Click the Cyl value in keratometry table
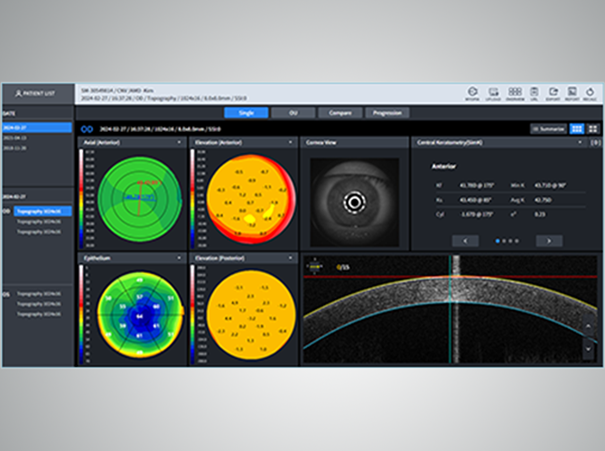Image resolution: width=605 pixels, height=451 pixels. click(x=477, y=214)
